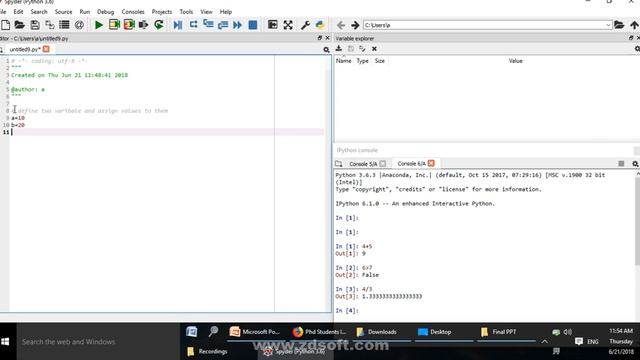640x360 pixels.
Task: Open PYTHONPATH manager Python icon
Action: pyautogui.click(x=320, y=25)
